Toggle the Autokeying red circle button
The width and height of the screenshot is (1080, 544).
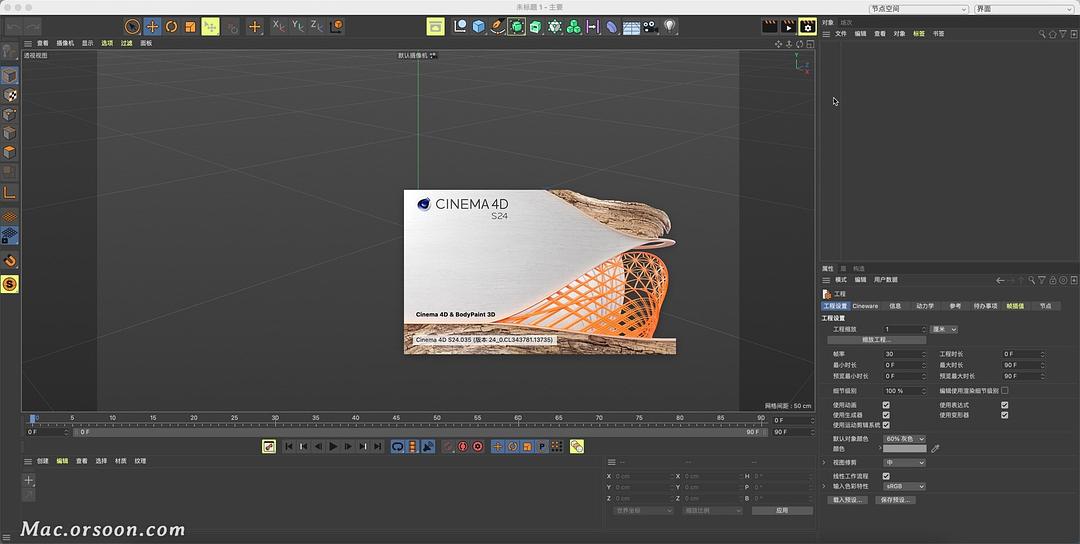click(x=463, y=447)
